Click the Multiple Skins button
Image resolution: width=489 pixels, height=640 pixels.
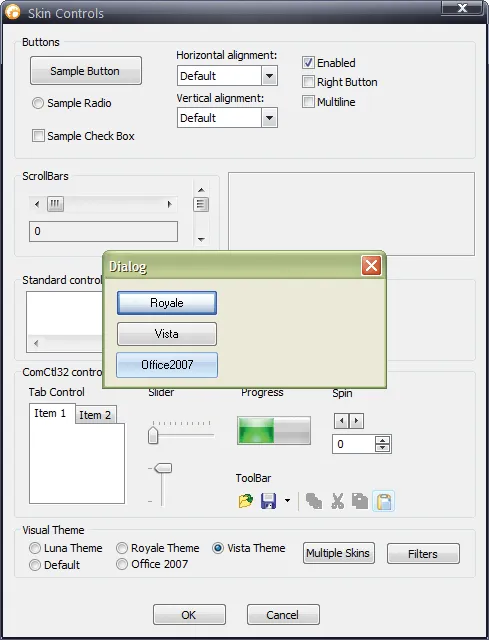tap(338, 553)
